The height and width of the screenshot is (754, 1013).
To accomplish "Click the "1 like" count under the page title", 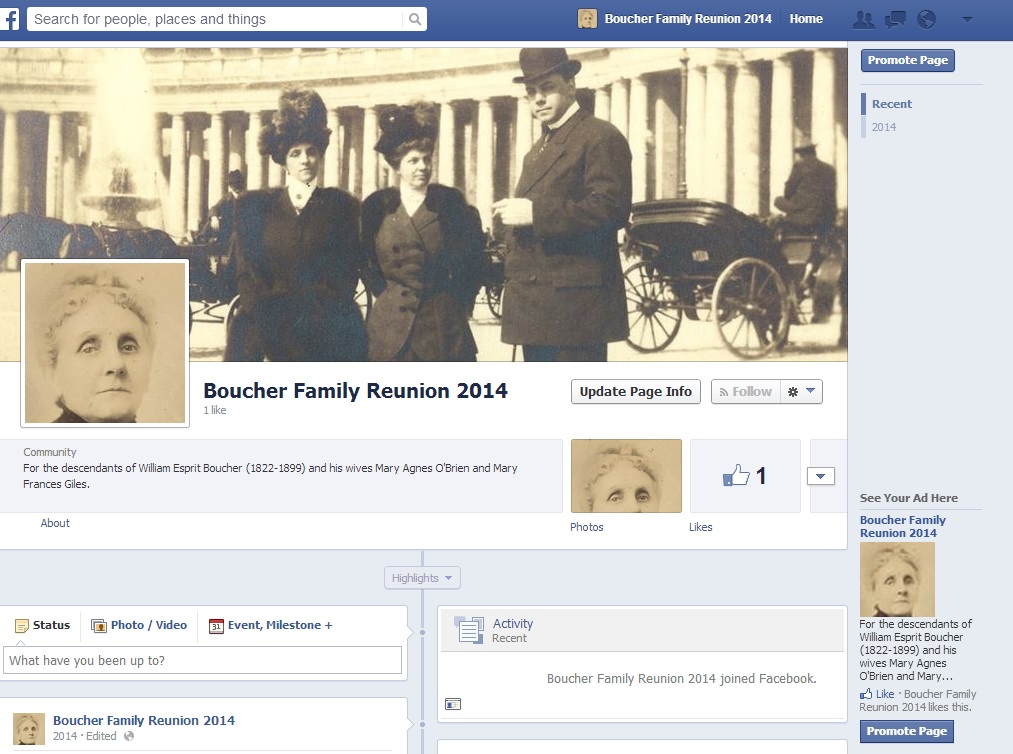I will point(214,410).
